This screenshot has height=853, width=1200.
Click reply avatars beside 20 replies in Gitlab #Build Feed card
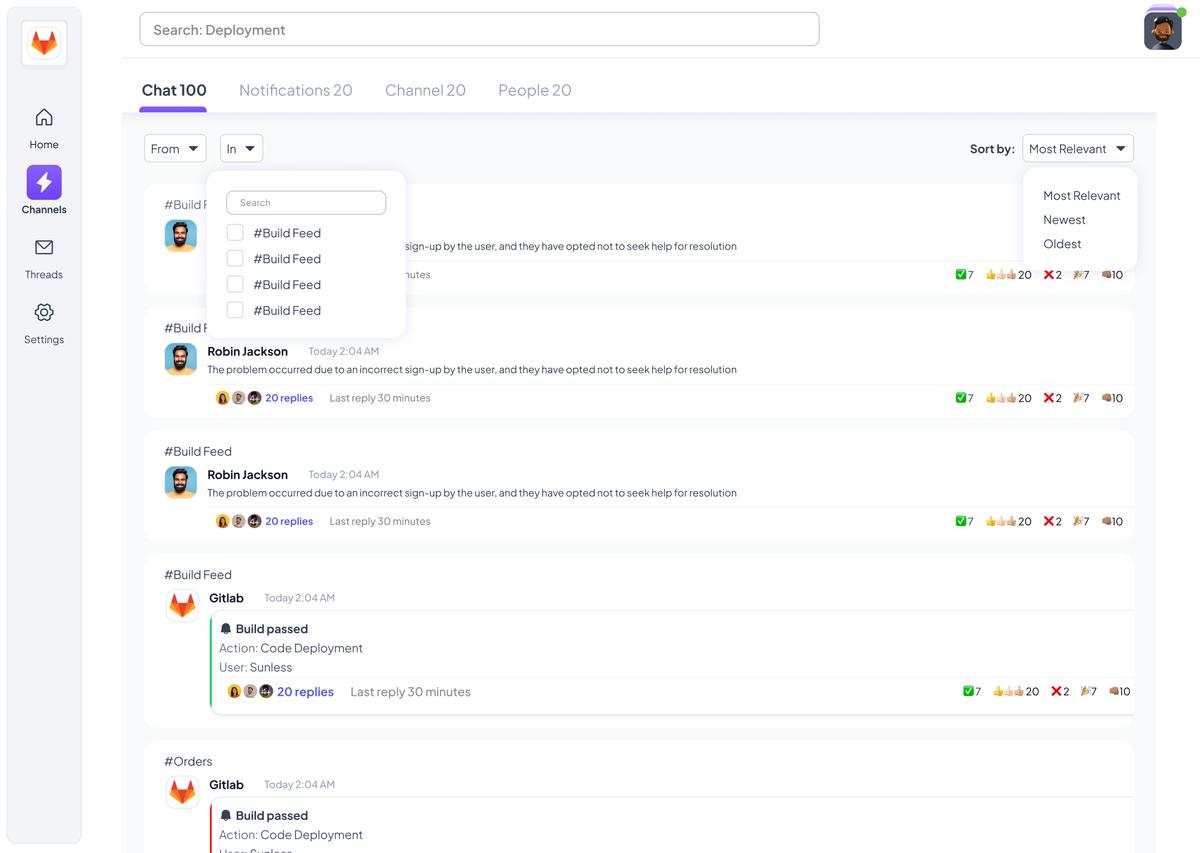click(x=250, y=691)
